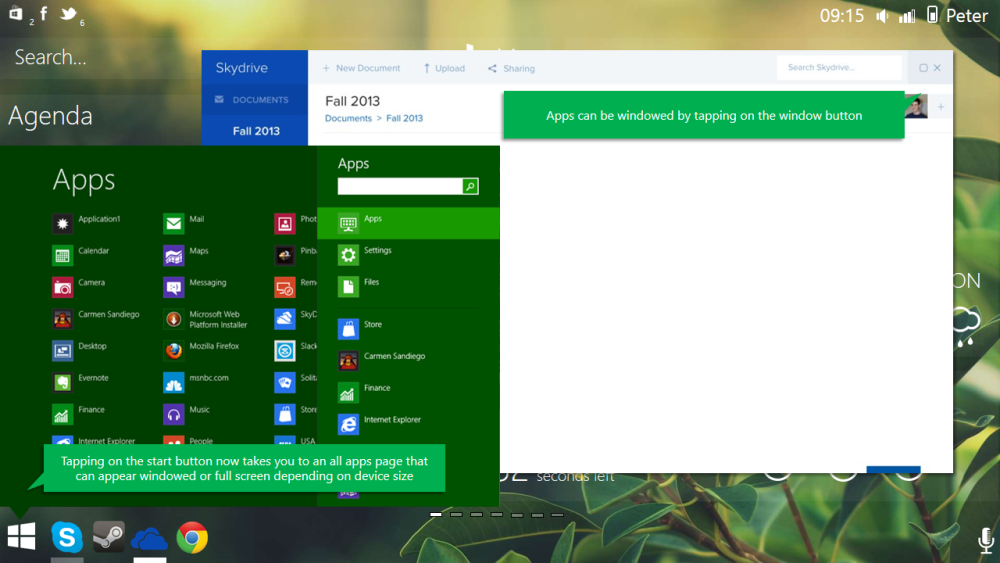1000x563 pixels.
Task: Open Steam from the taskbar
Action: (x=108, y=537)
